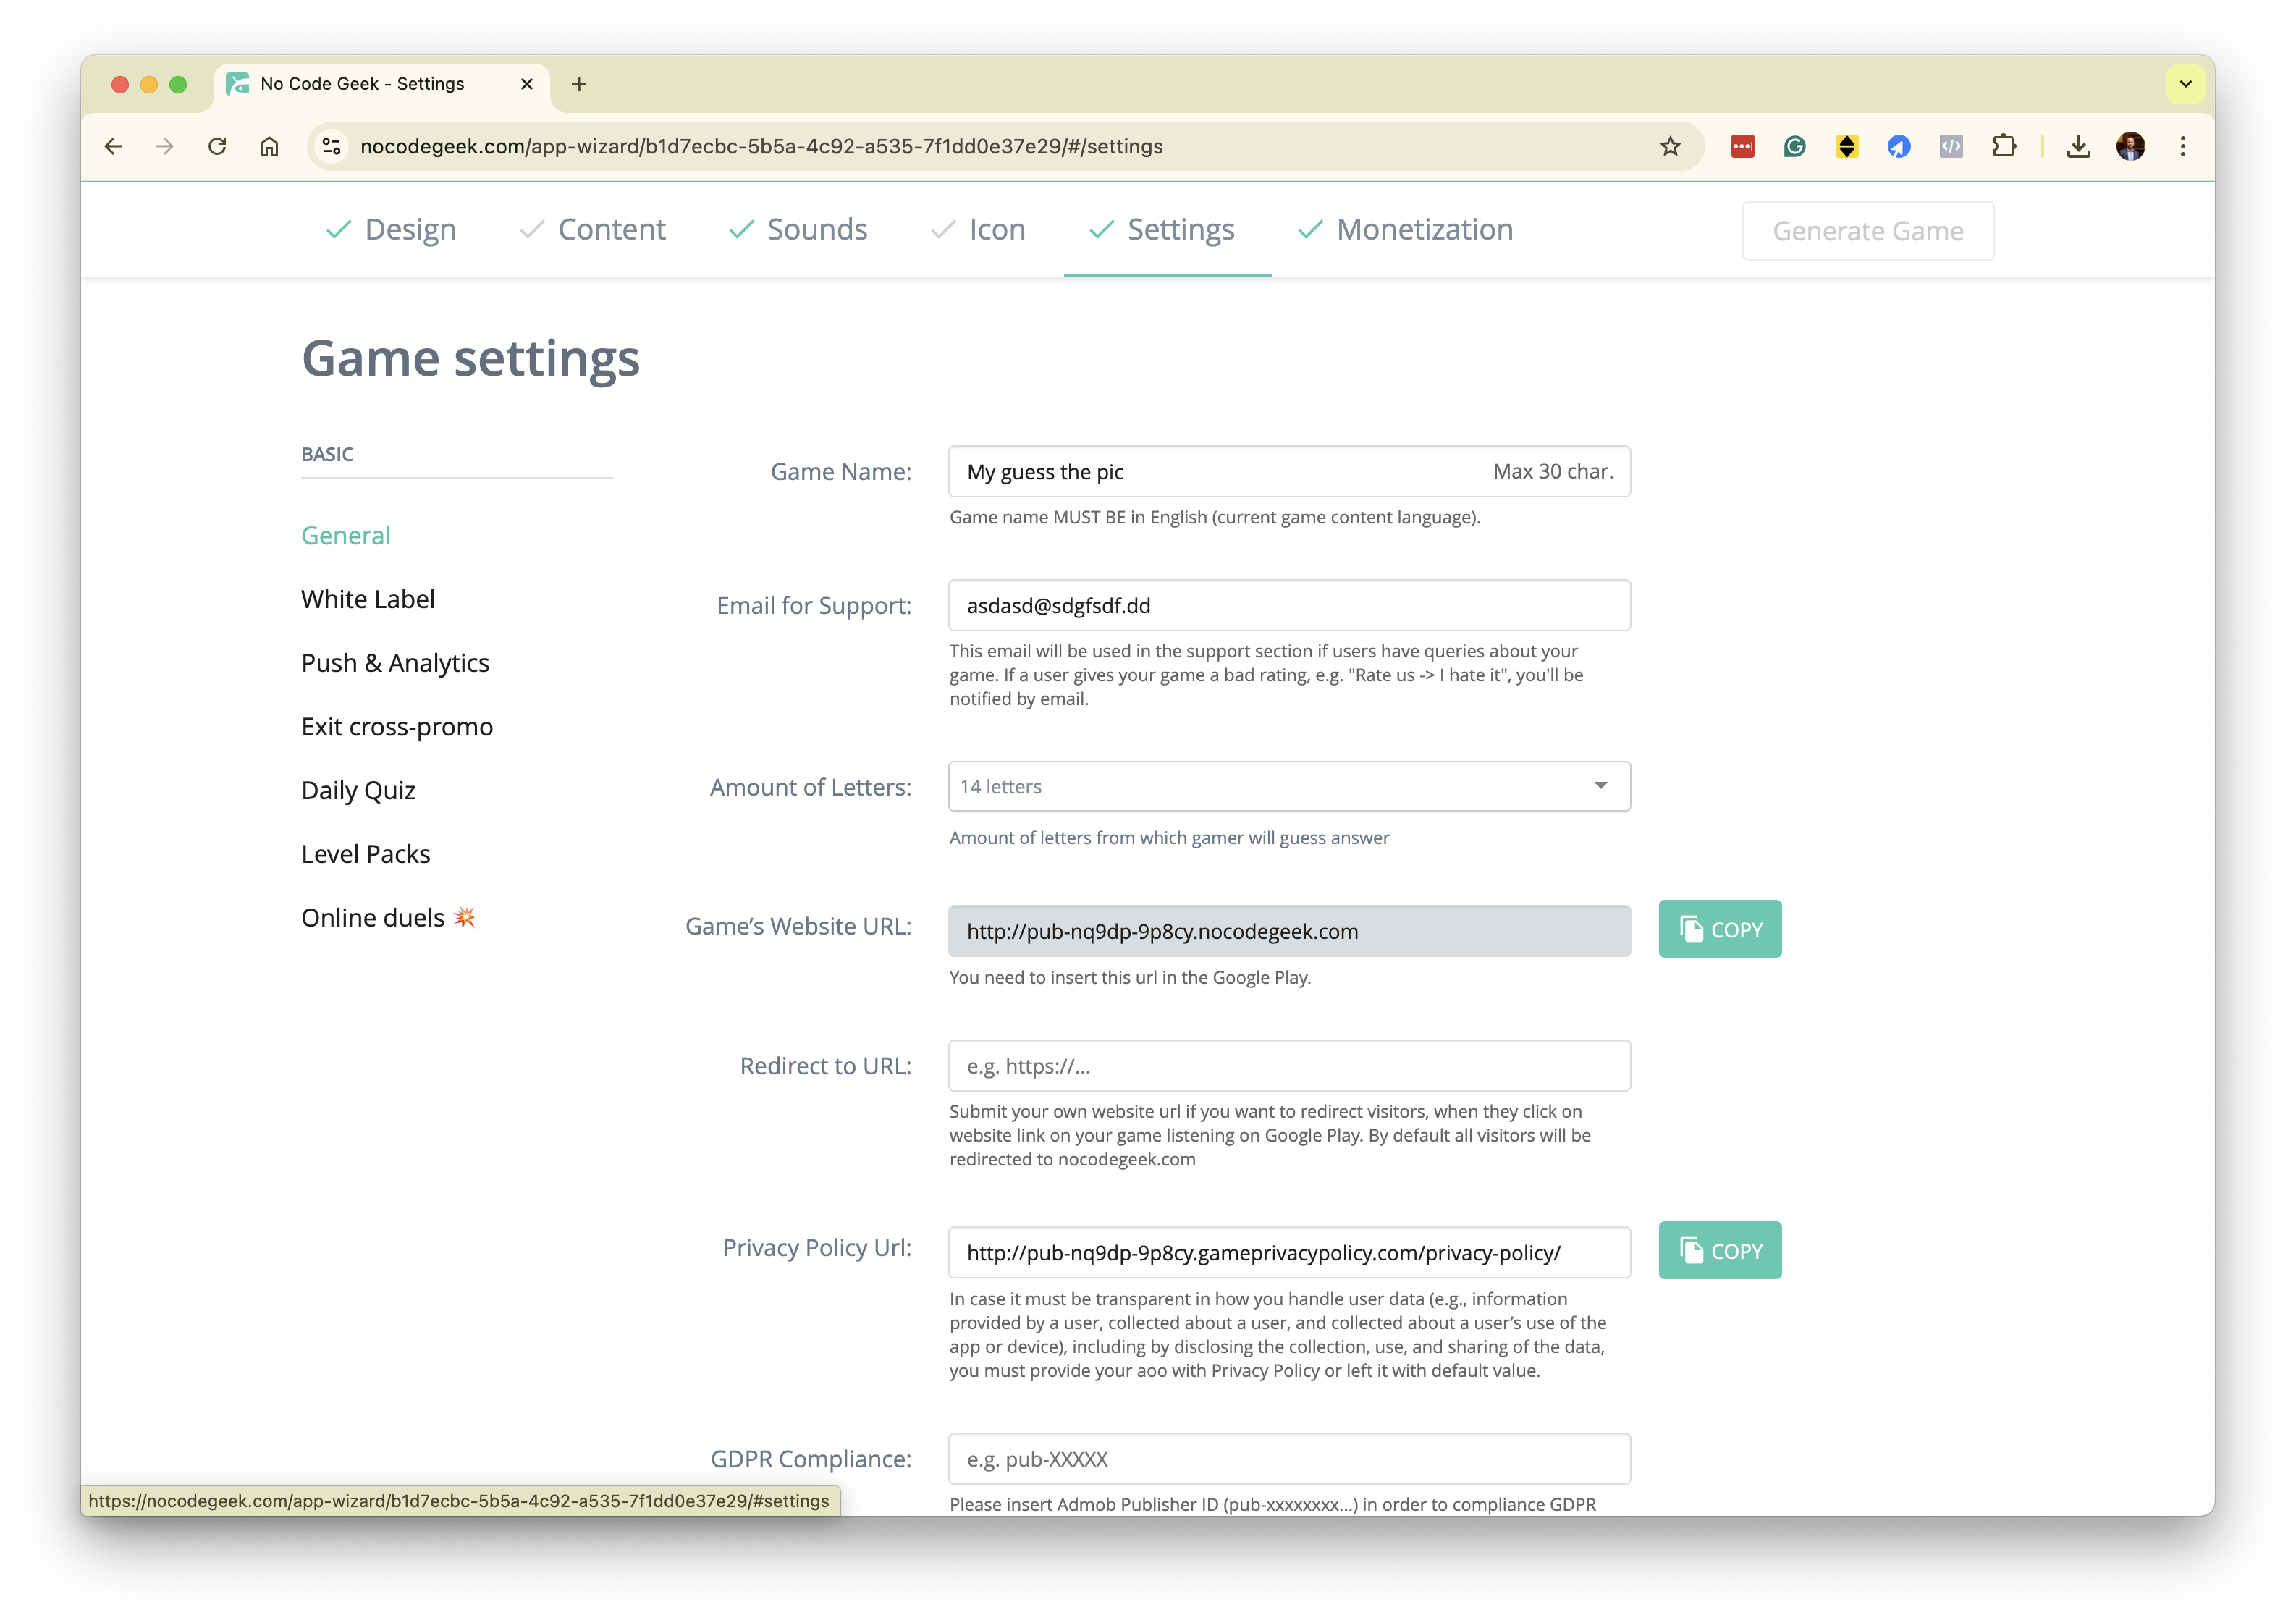2296x1623 pixels.
Task: Open Level Packs settings
Action: pos(366,854)
